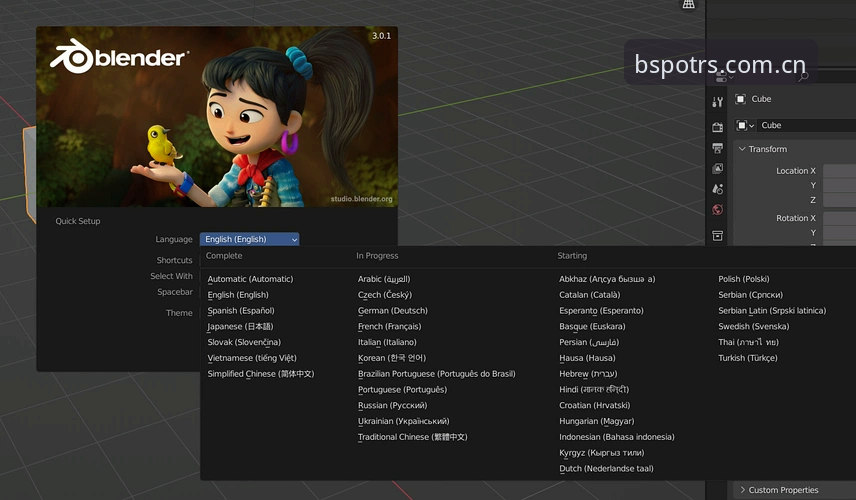856x500 pixels.
Task: Pick Korean language option
Action: 391,358
